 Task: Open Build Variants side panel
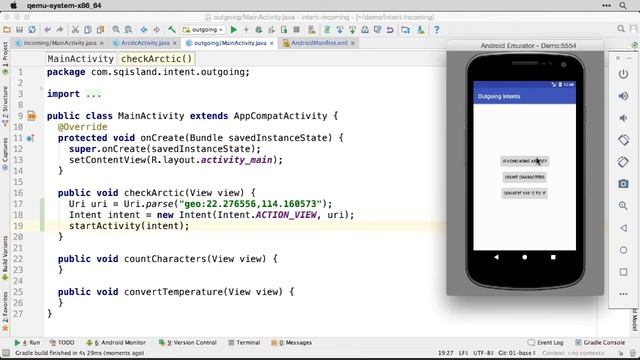click(5, 258)
